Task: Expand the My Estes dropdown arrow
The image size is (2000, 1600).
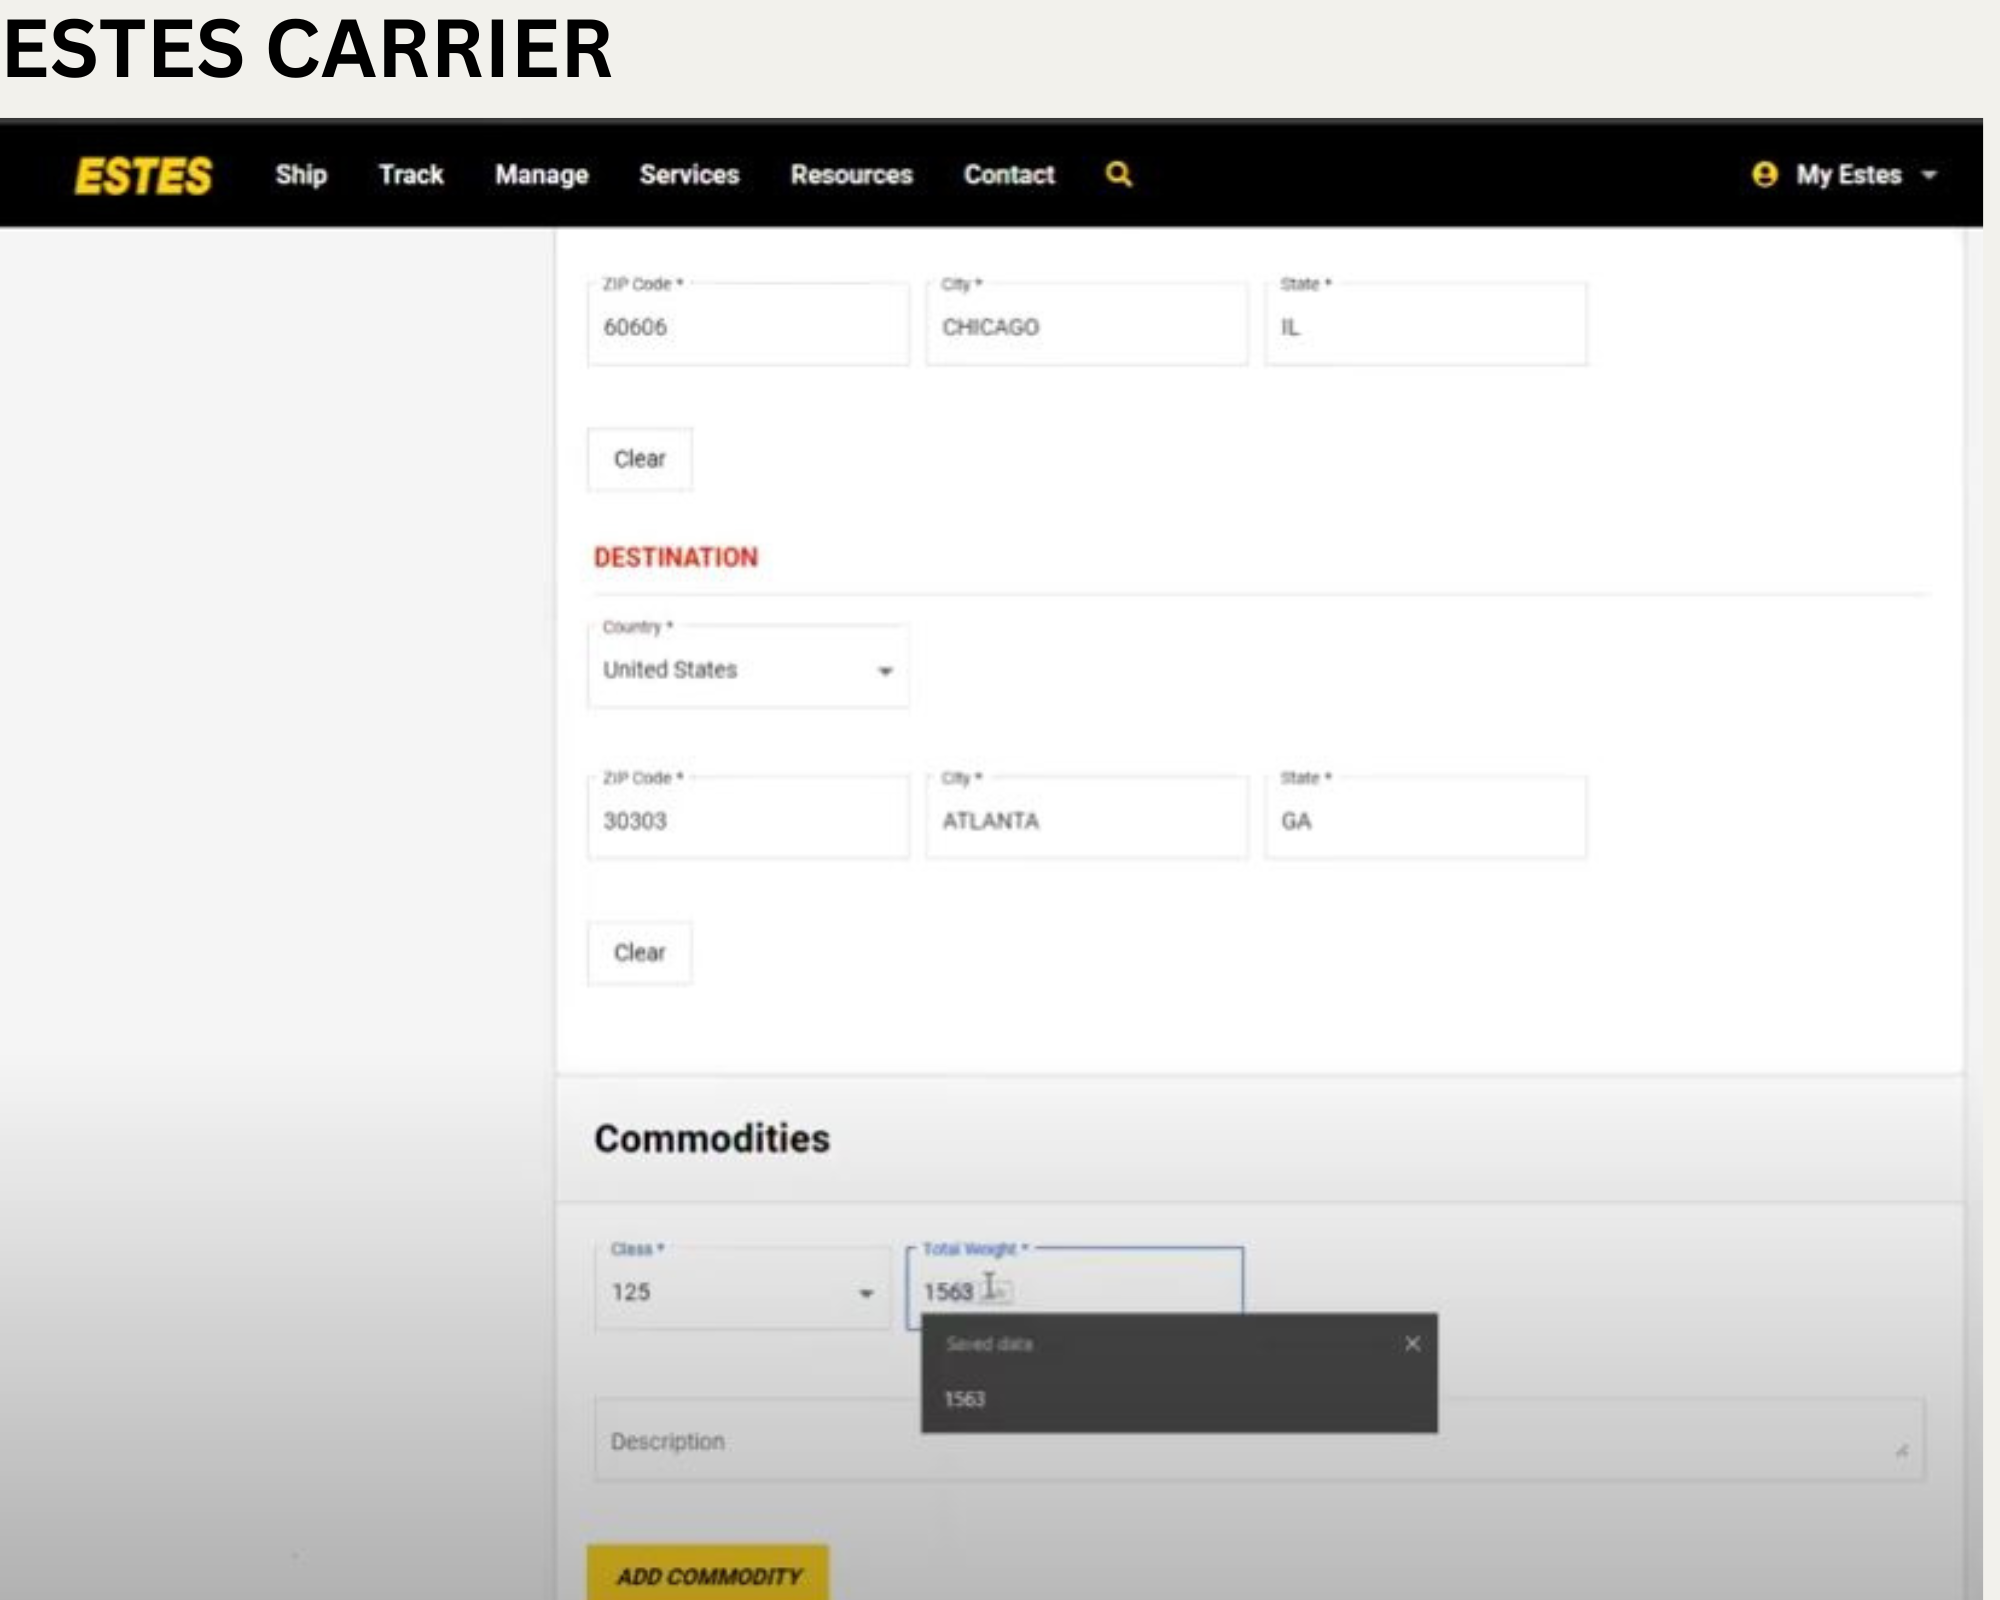Action: [x=1929, y=175]
